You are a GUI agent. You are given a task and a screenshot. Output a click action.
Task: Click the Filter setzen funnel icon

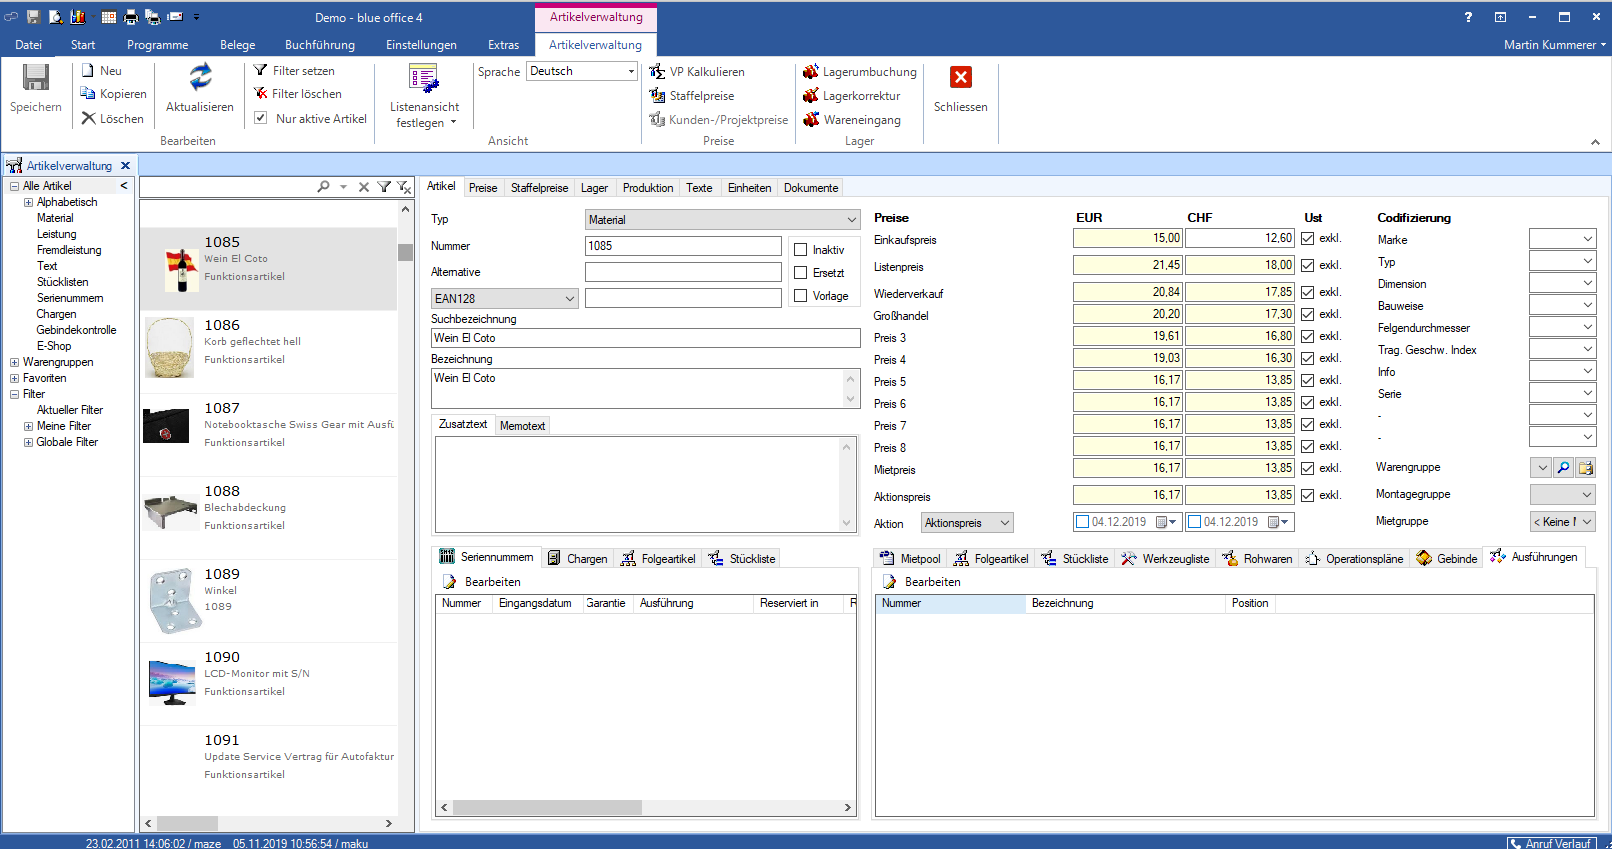point(261,71)
